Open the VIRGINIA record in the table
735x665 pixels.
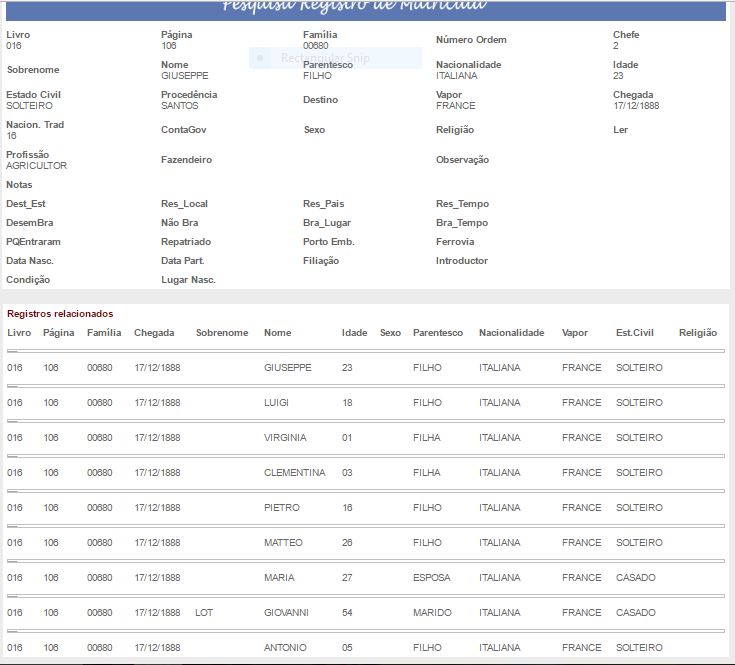click(285, 438)
